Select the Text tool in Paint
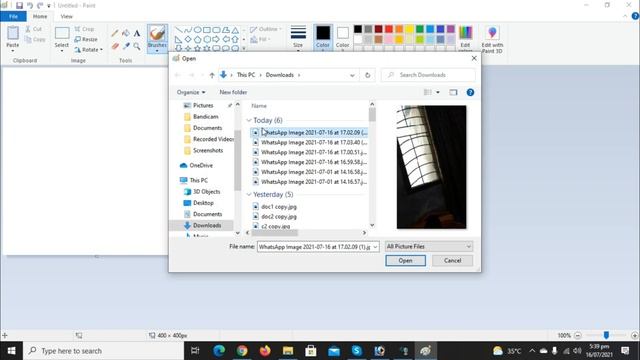This screenshot has width=640, height=360. click(x=137, y=33)
